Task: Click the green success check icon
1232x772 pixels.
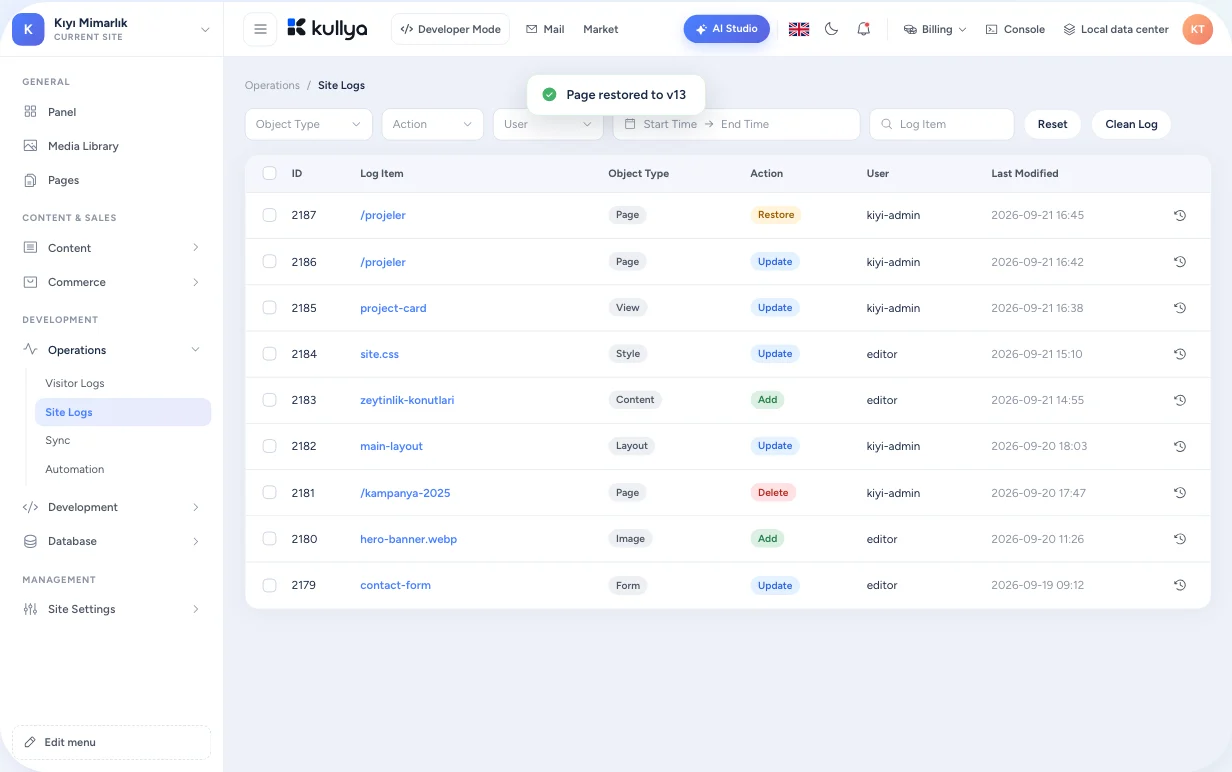Action: (x=549, y=95)
